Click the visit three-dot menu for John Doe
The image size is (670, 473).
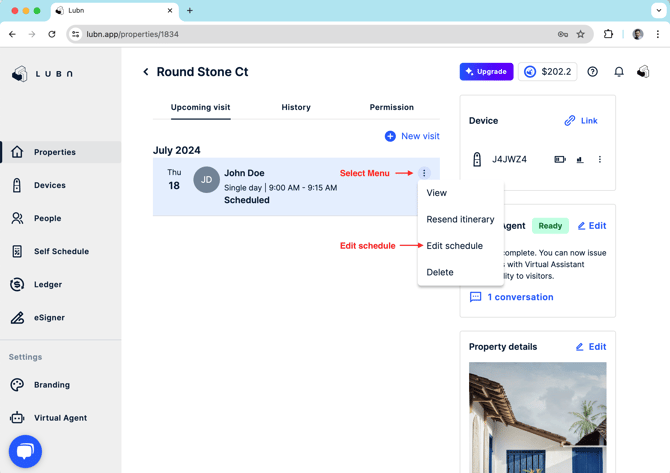[424, 173]
